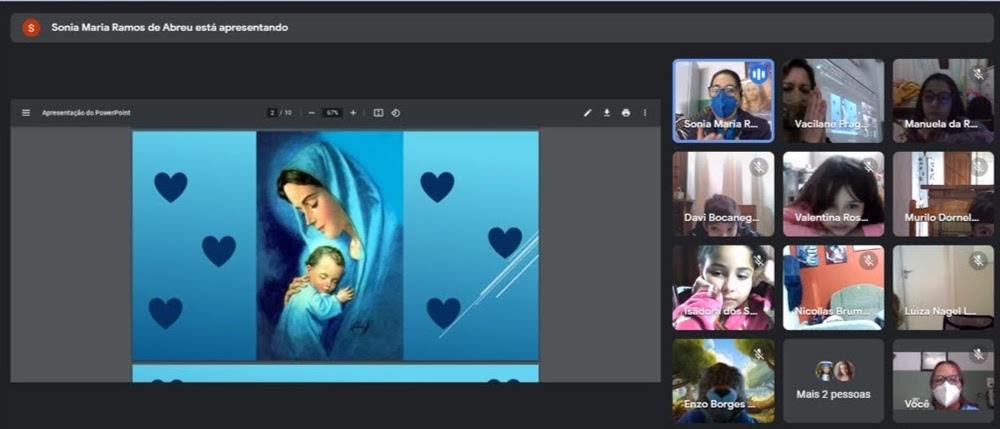1000x429 pixels.
Task: Download the presentation file
Action: [606, 113]
